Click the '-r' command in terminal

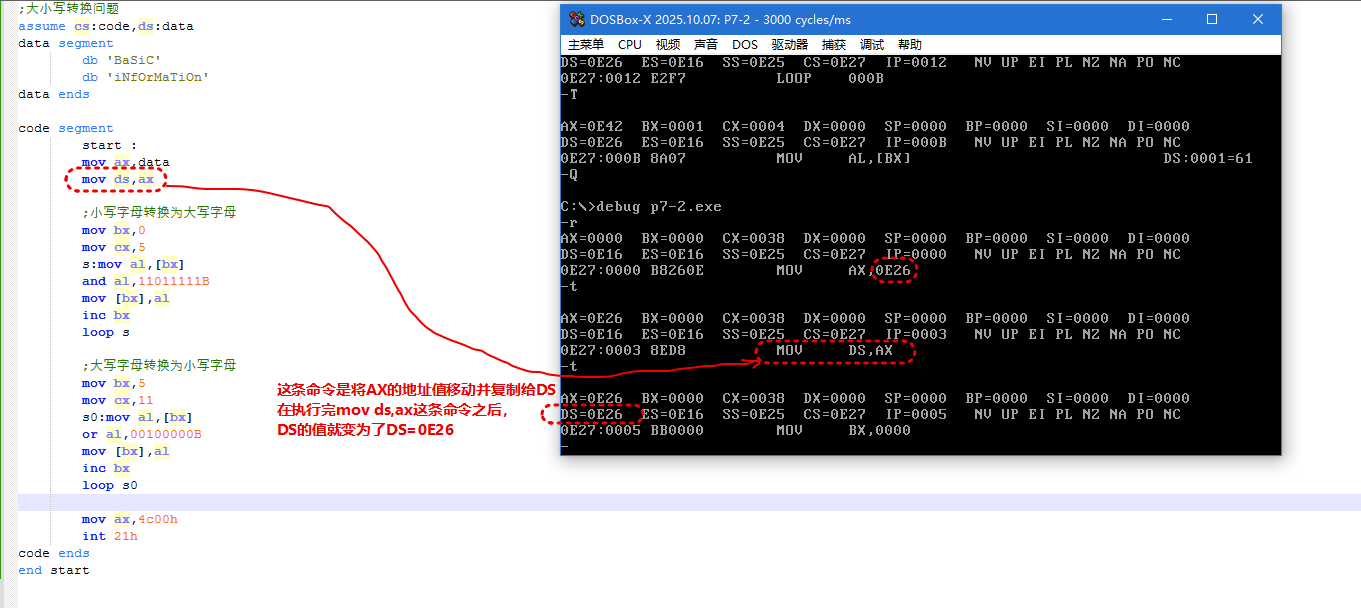(569, 222)
